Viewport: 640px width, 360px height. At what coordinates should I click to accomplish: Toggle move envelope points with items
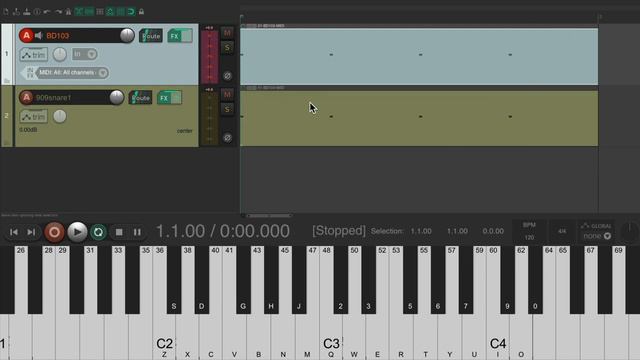[x=110, y=12]
